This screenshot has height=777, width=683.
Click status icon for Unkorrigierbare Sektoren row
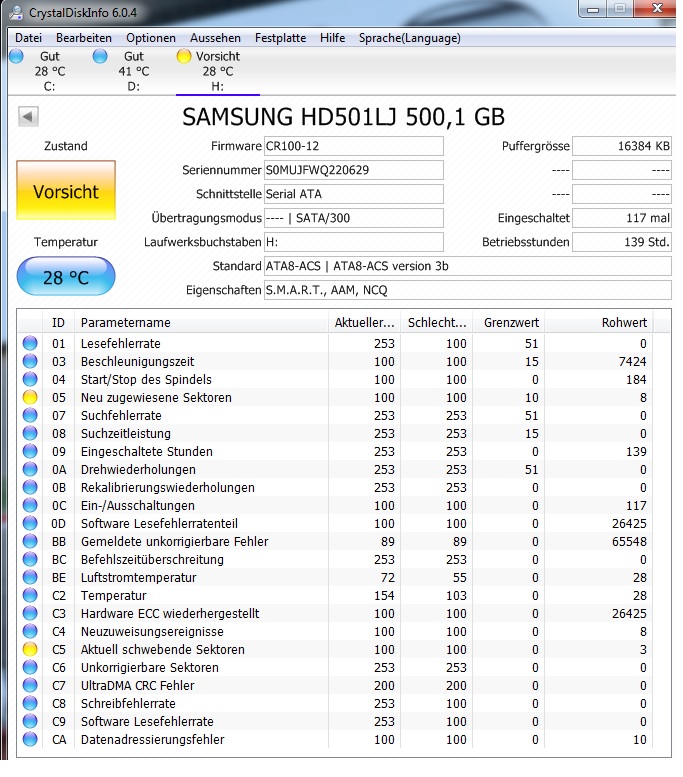[30, 667]
